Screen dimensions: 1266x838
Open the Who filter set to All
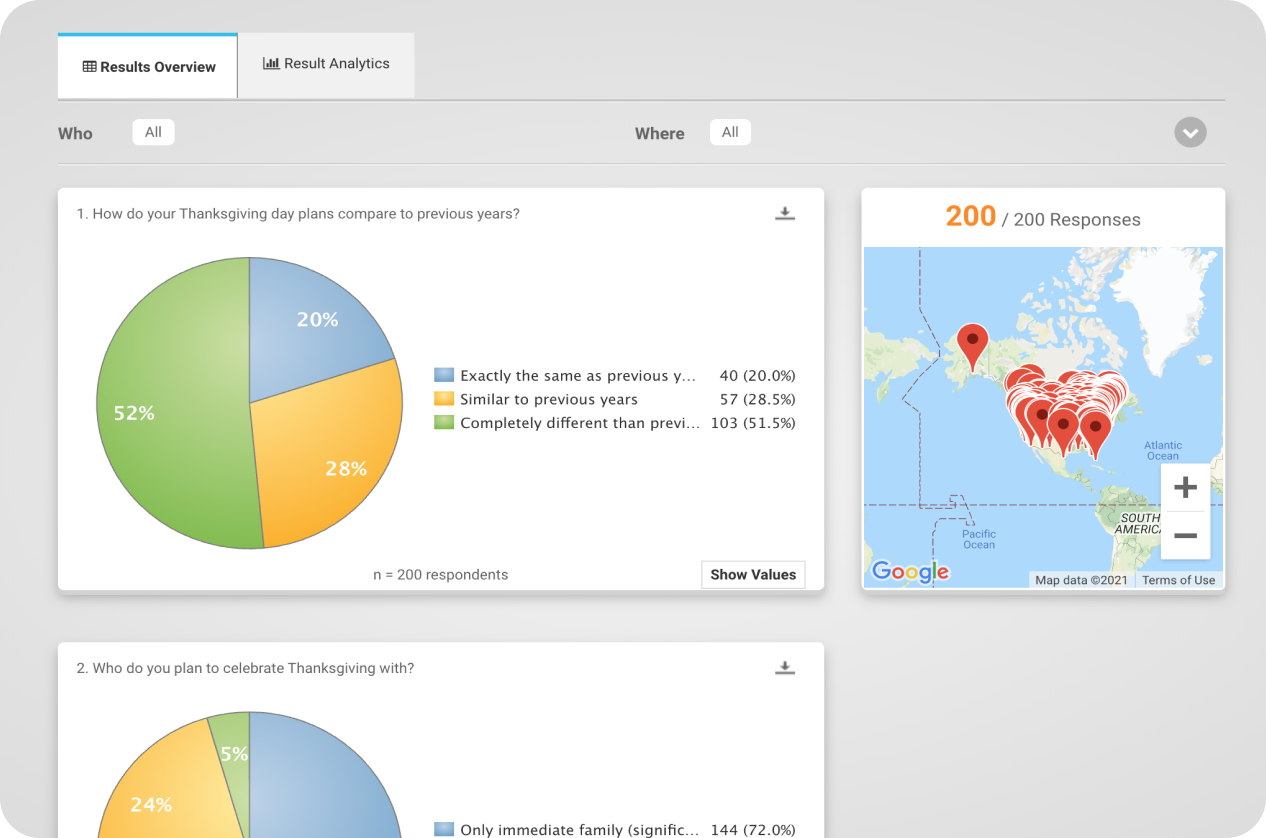click(x=153, y=132)
